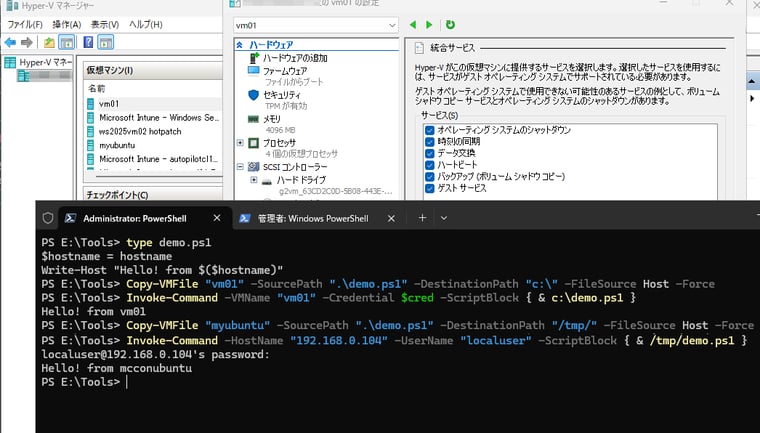This screenshot has width=760, height=433.
Task: Click the 仮想マシン(I) panel header
Action: pos(153,70)
